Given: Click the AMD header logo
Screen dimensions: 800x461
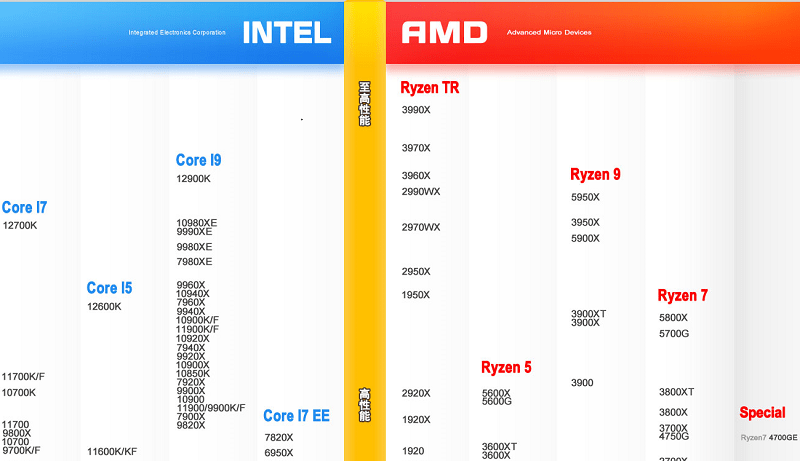Looking at the screenshot, I should (x=444, y=33).
